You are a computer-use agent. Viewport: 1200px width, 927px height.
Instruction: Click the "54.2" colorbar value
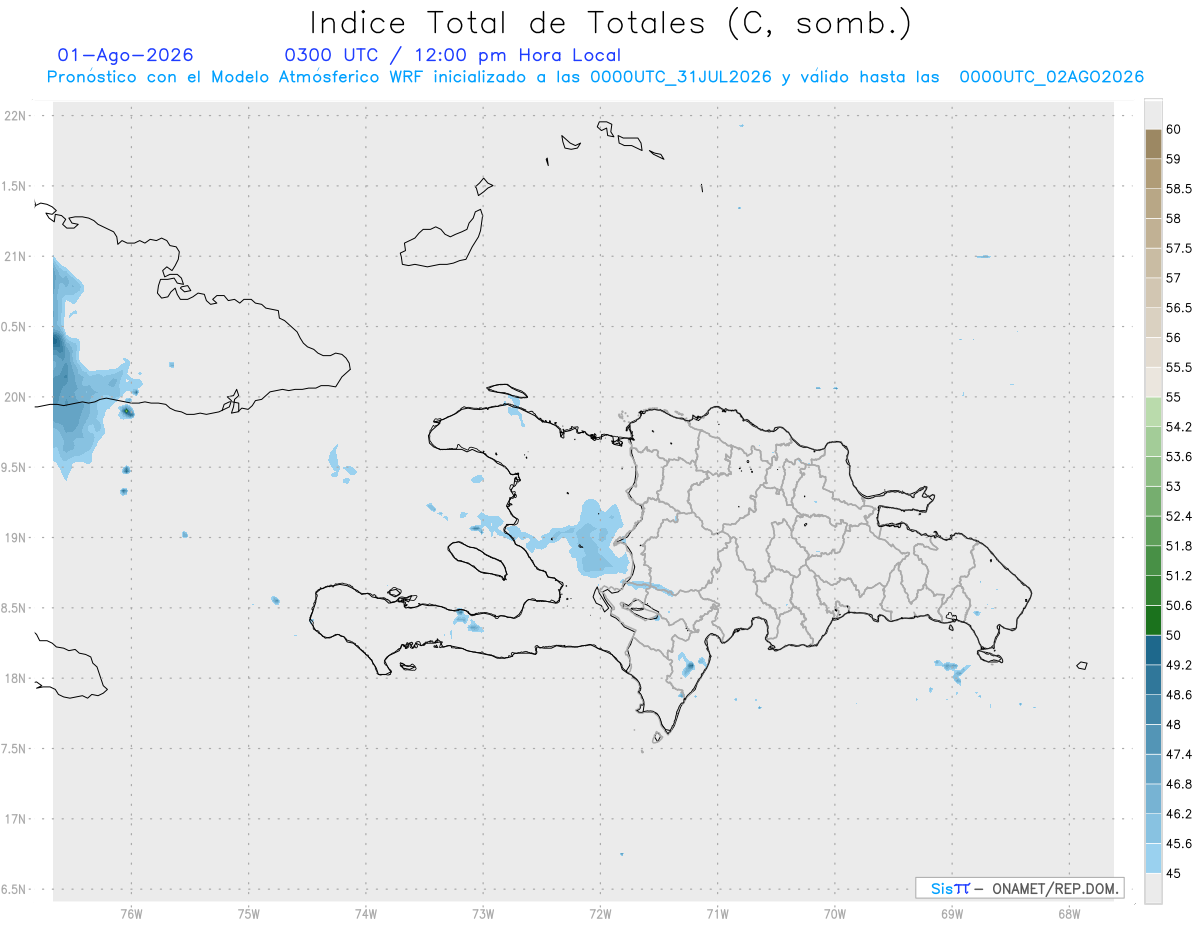pyautogui.click(x=1178, y=427)
